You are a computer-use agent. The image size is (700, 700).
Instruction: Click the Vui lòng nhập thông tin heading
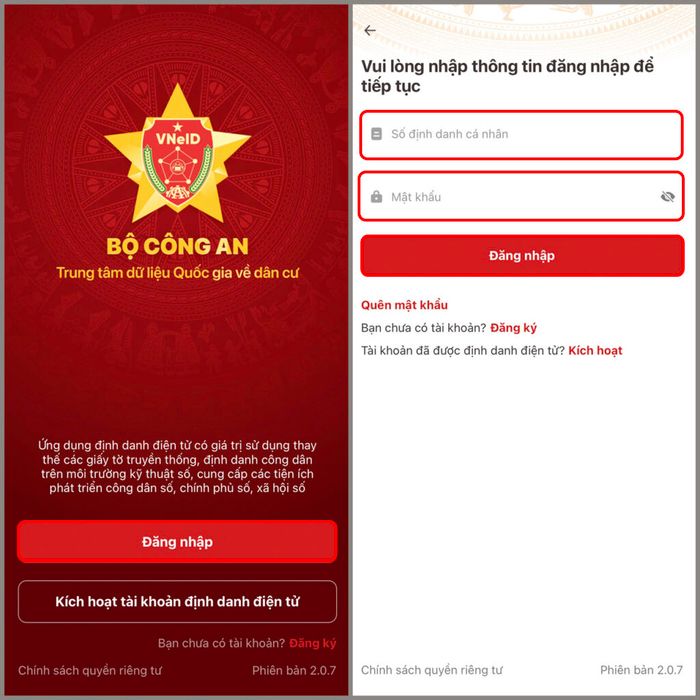(507, 76)
